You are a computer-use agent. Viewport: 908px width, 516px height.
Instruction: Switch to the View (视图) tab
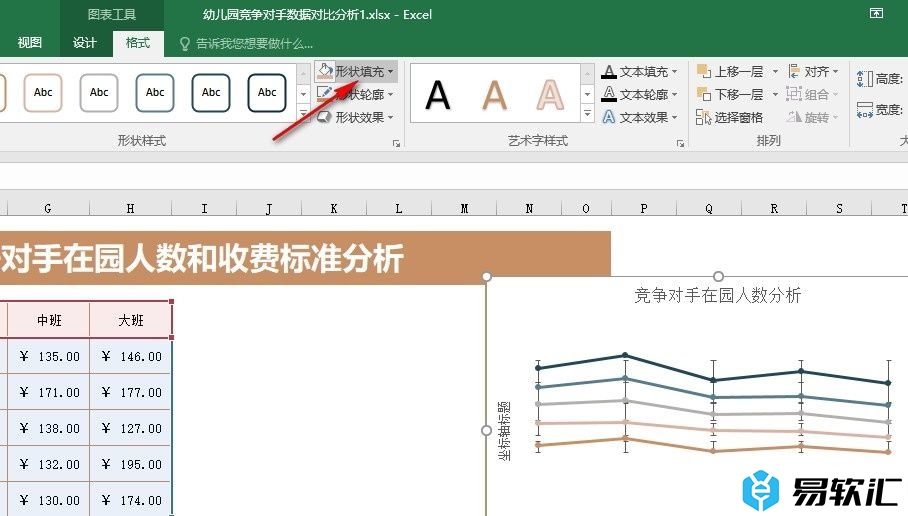[30, 43]
